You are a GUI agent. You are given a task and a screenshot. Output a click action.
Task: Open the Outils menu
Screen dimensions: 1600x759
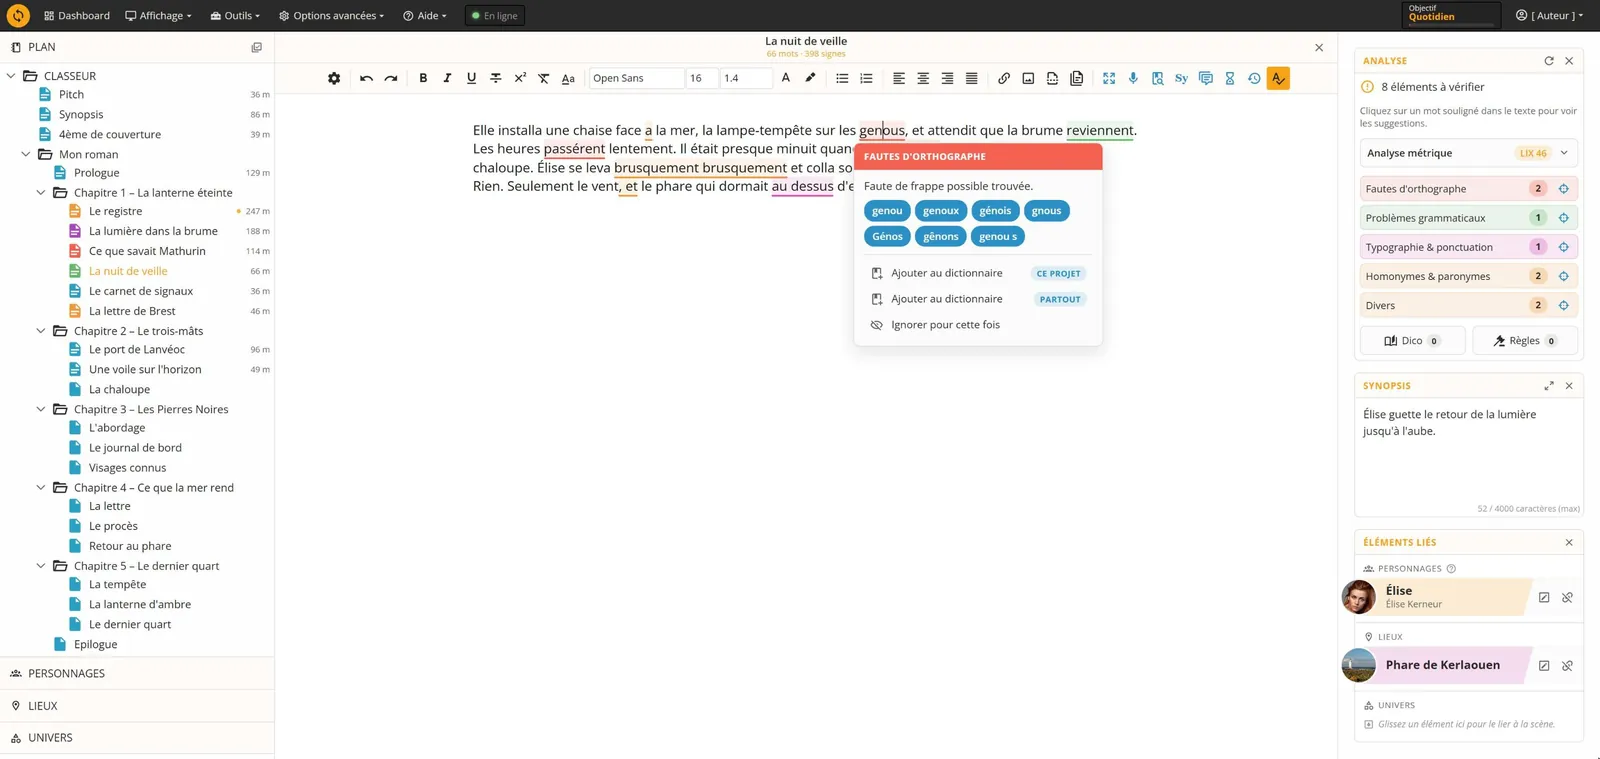pyautogui.click(x=235, y=15)
